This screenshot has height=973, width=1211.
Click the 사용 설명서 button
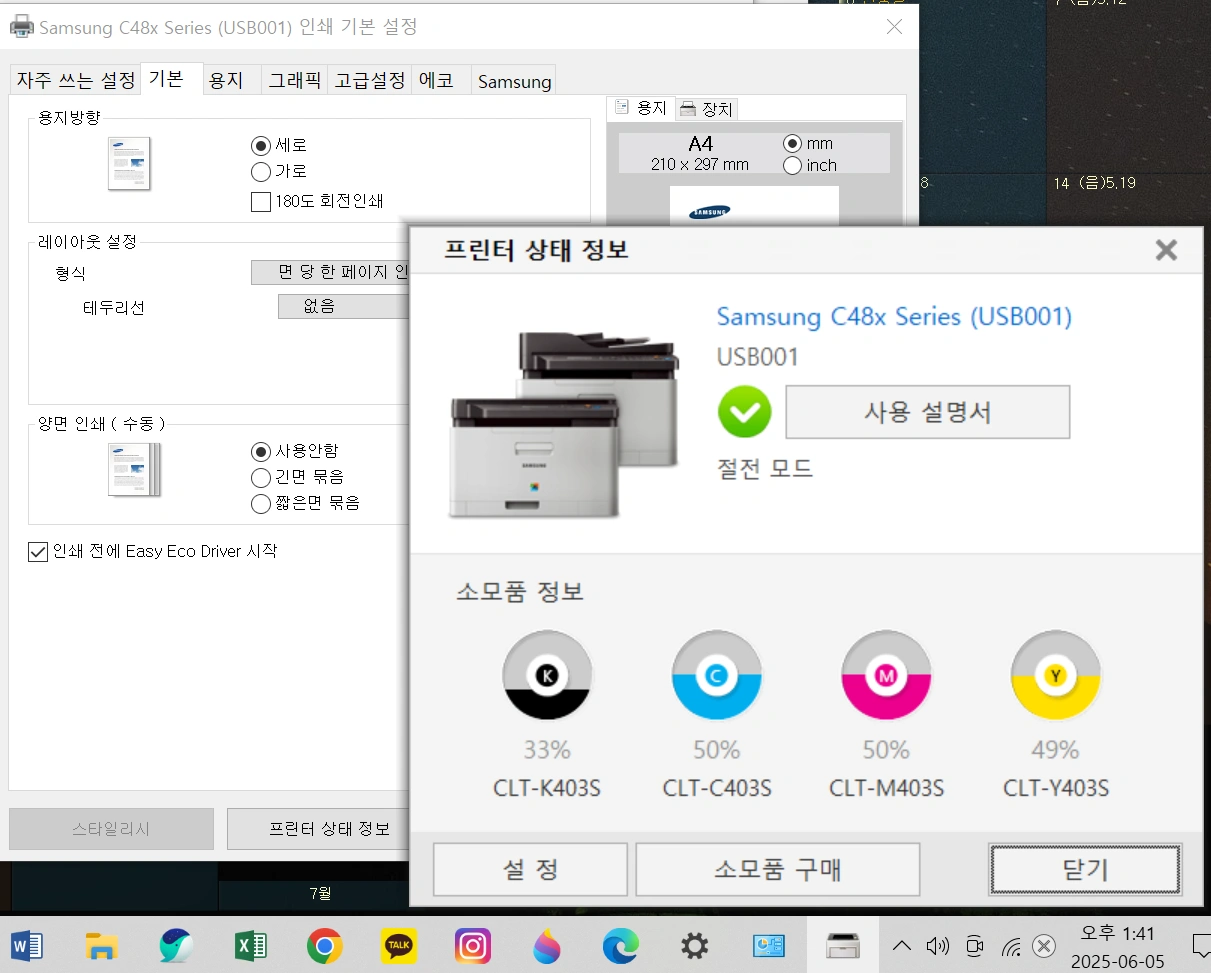click(928, 412)
